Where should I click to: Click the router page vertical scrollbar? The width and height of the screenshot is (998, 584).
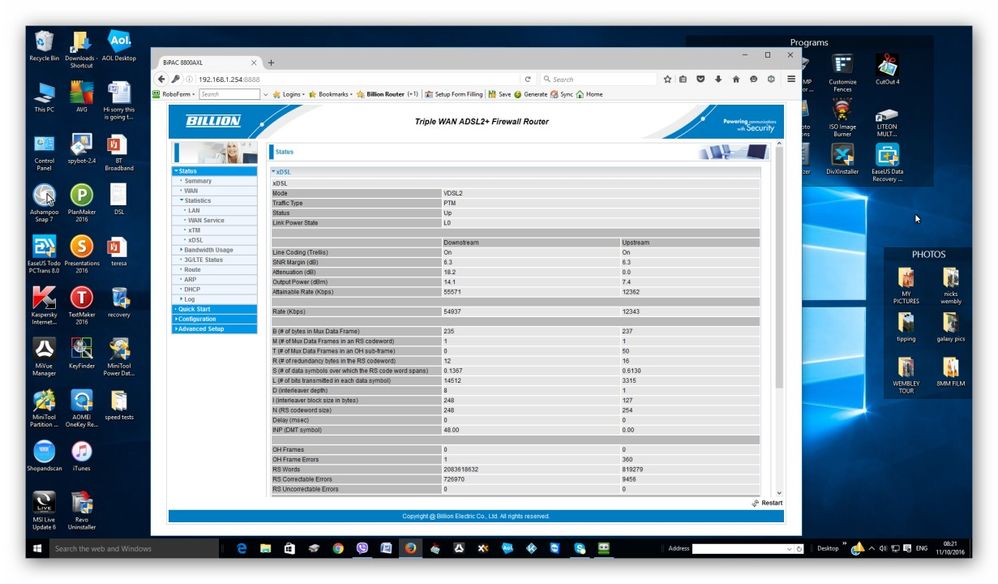point(779,269)
